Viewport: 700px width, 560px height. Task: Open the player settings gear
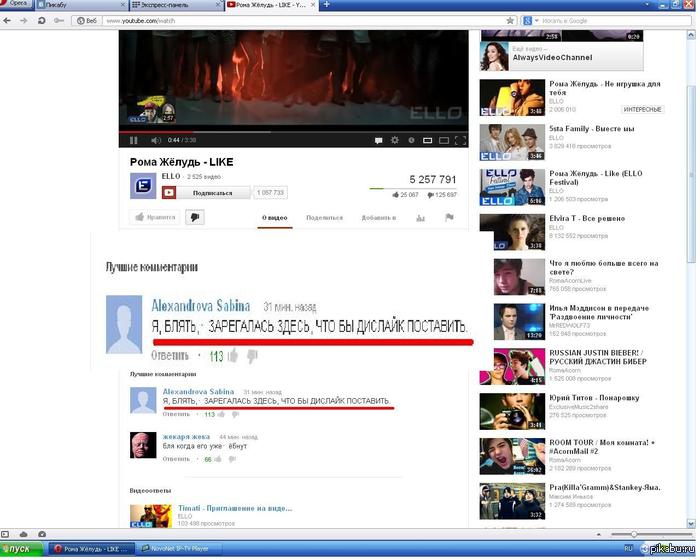pos(395,140)
